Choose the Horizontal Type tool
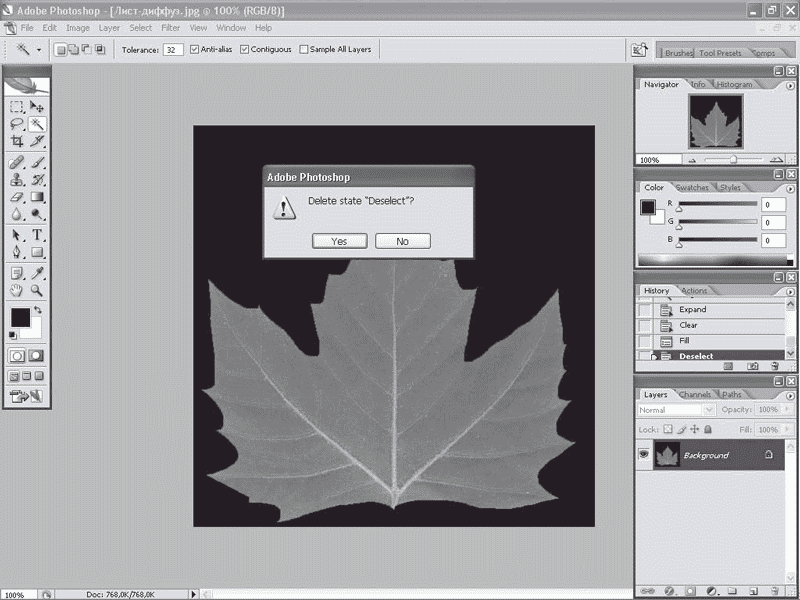The width and height of the screenshot is (800, 600). pyautogui.click(x=37, y=234)
